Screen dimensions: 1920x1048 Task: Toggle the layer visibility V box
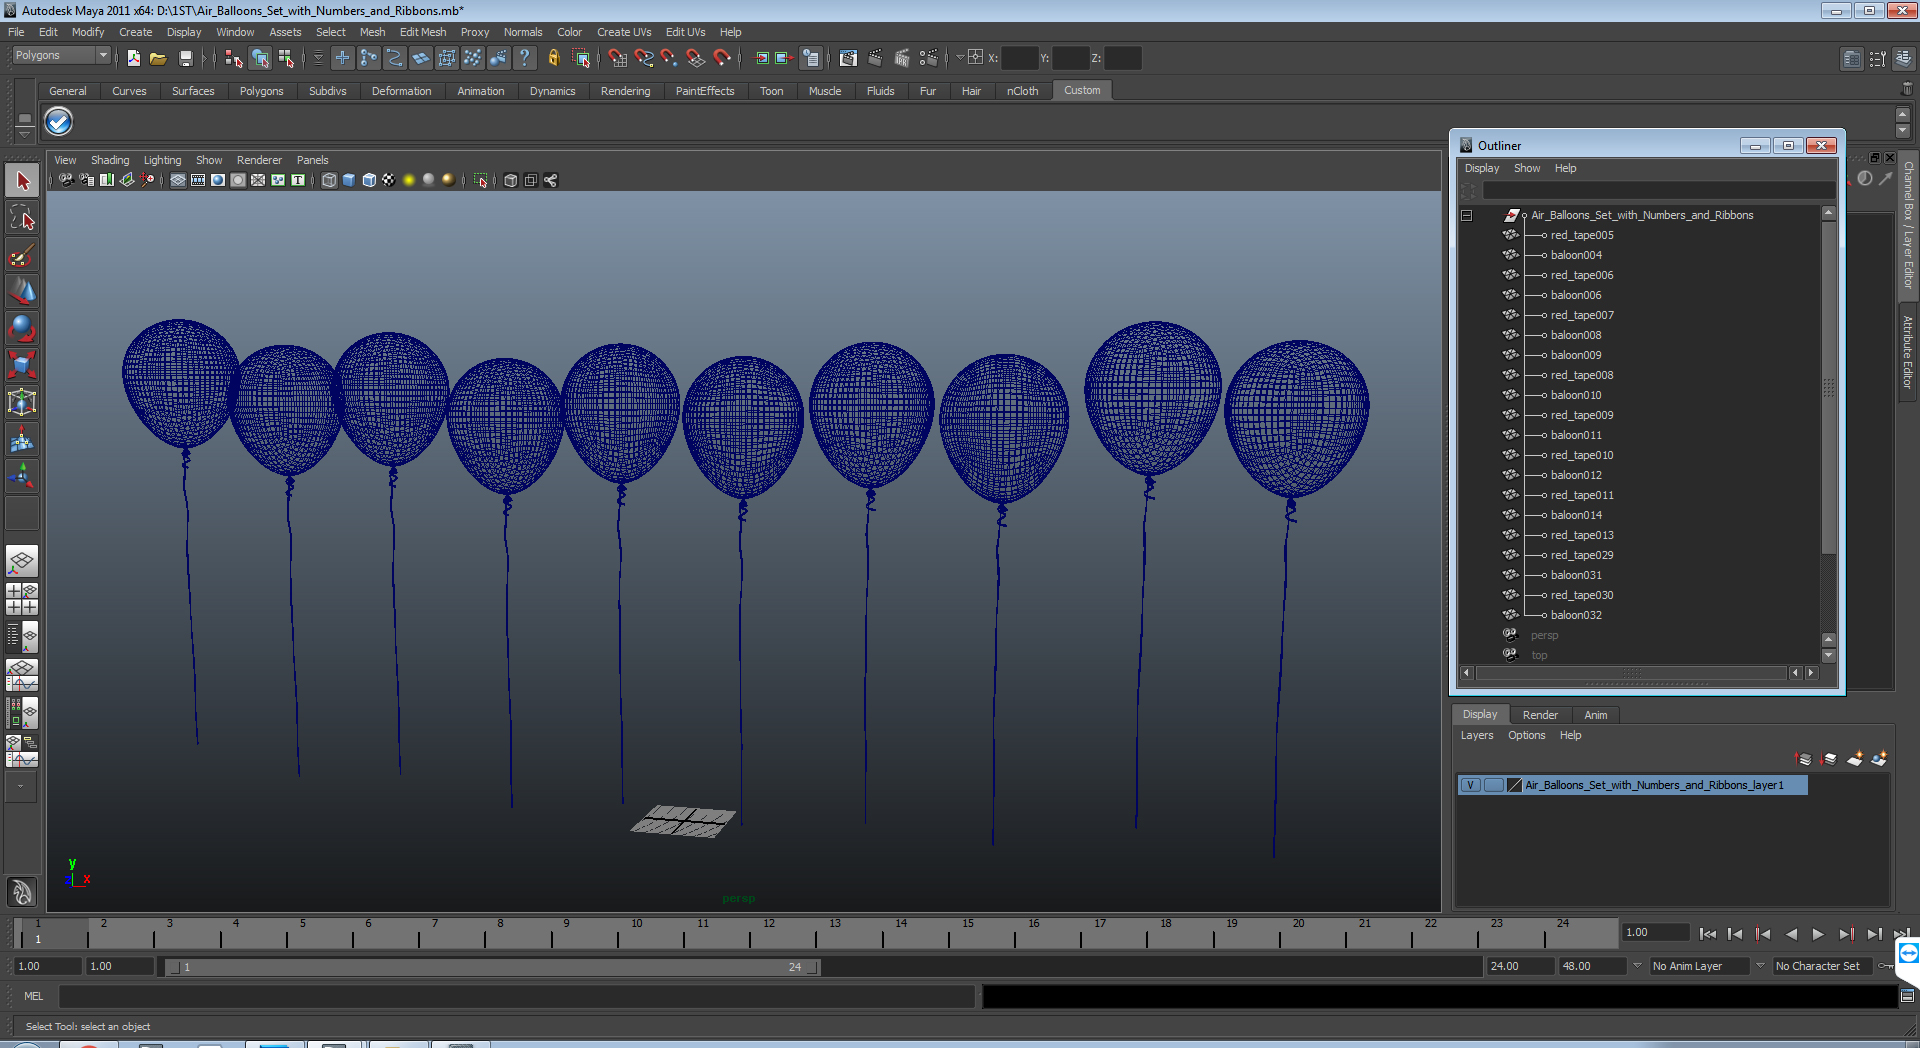click(x=1470, y=785)
